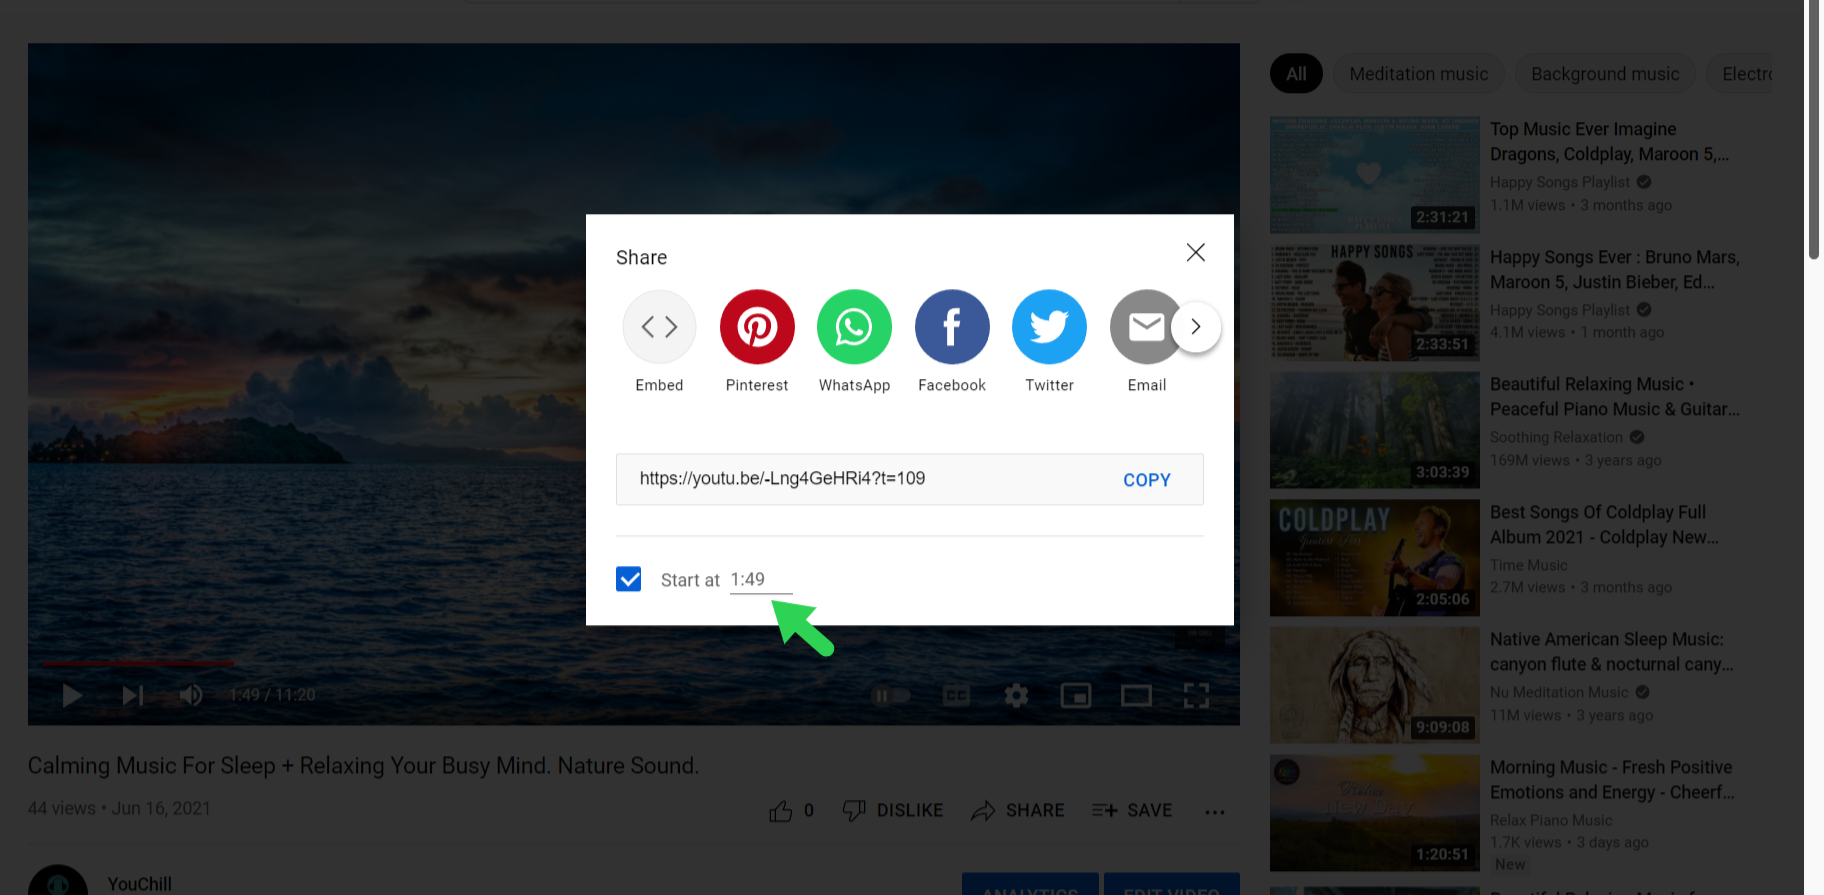Select the All filter chip

tap(1296, 74)
